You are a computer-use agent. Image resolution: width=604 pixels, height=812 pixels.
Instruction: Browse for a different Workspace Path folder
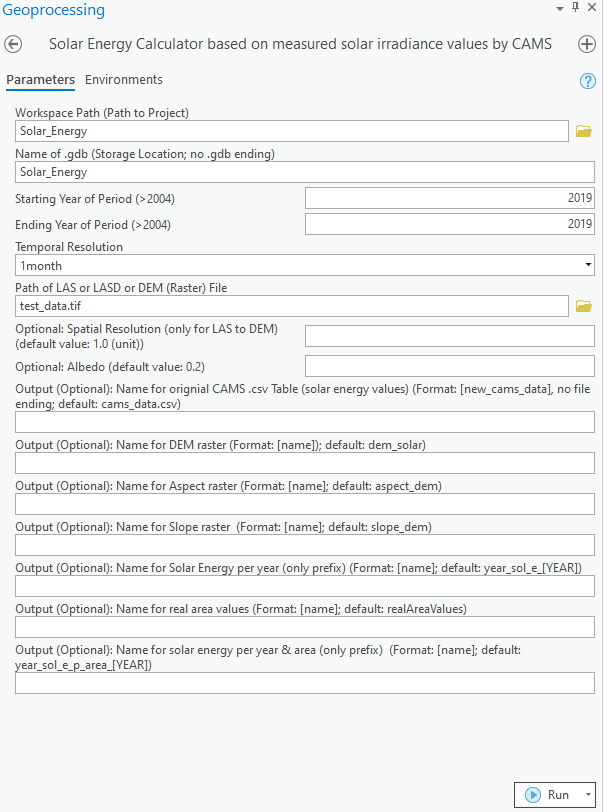pyautogui.click(x=583, y=130)
